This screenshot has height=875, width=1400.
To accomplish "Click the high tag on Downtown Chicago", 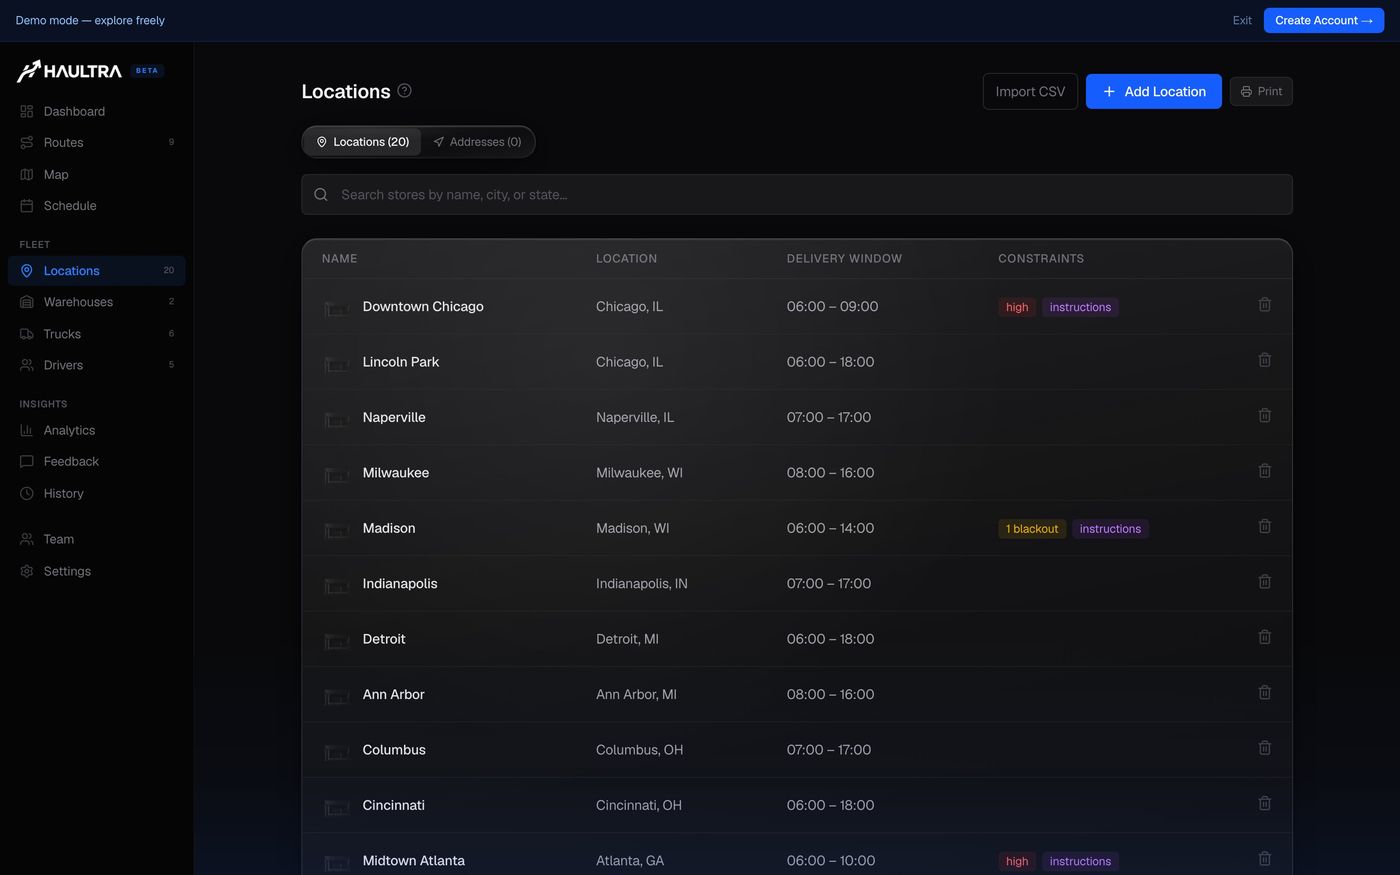I will coord(1017,307).
